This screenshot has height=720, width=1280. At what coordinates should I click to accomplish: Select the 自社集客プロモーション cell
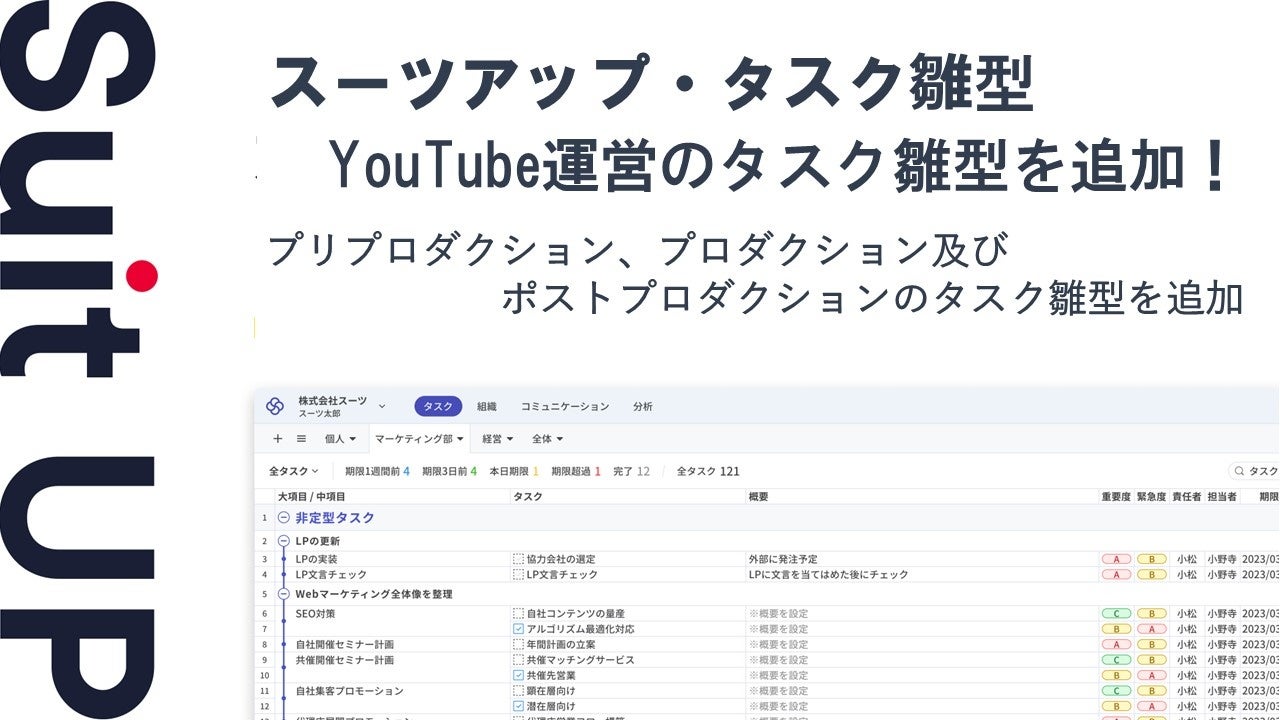point(350,691)
